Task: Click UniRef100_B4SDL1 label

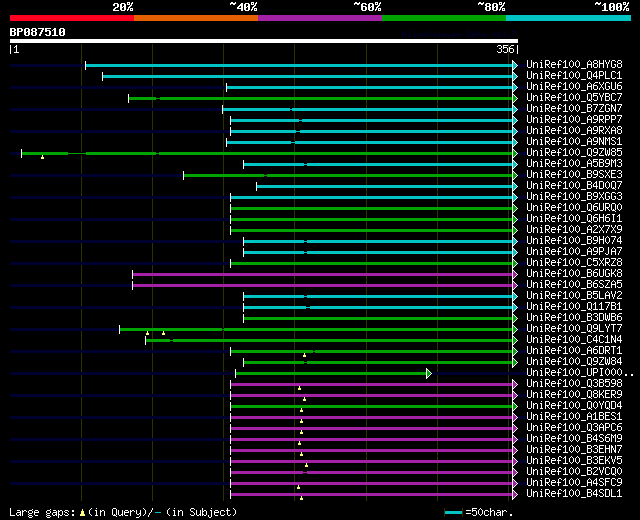Action: pos(574,494)
